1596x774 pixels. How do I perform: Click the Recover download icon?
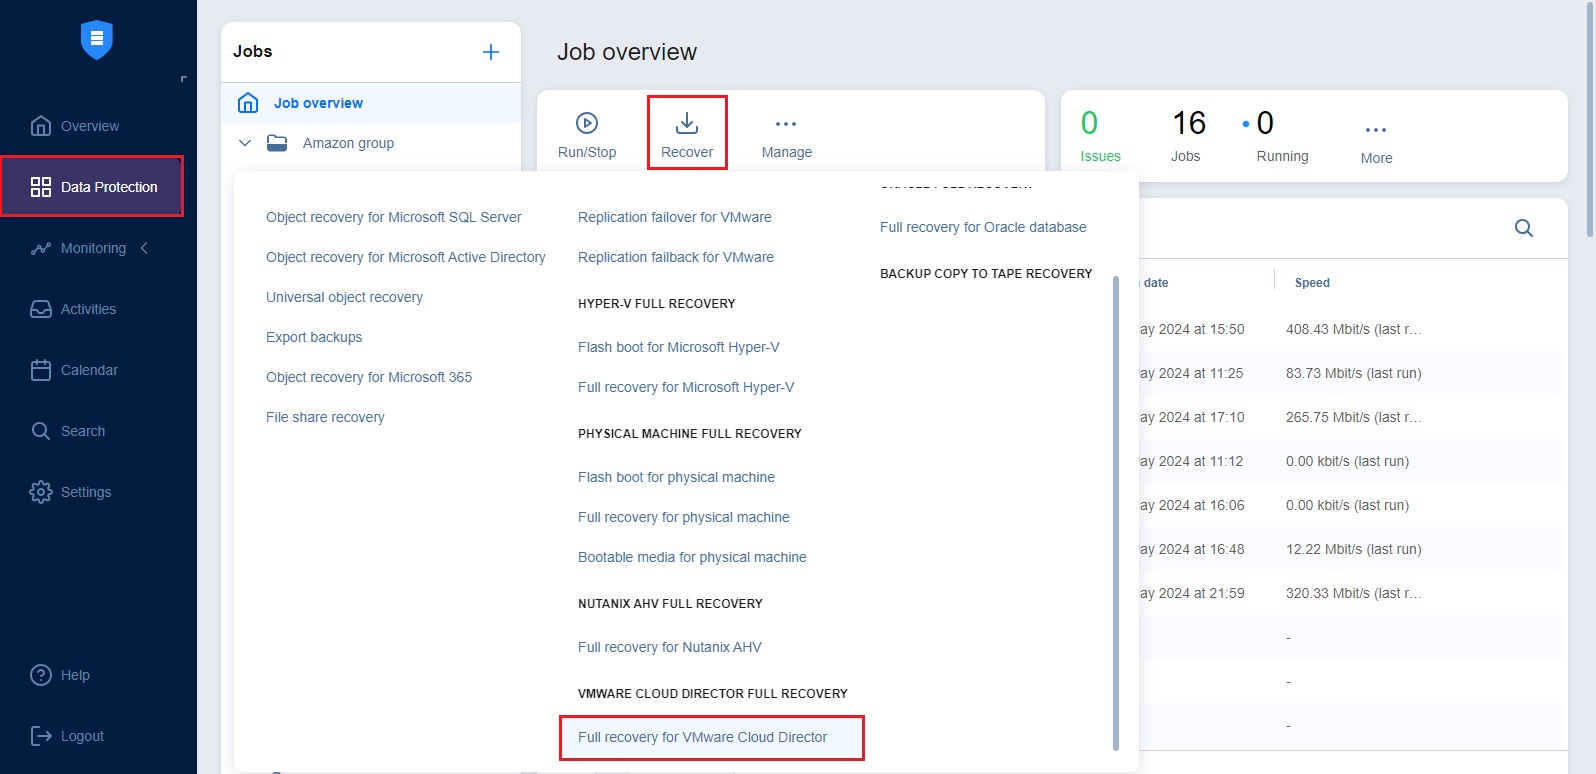(x=687, y=123)
